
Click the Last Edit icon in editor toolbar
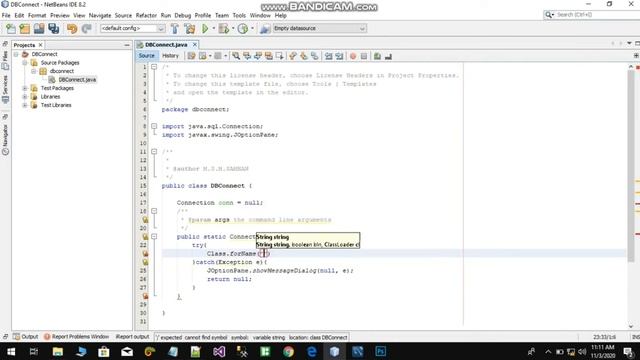pos(191,56)
